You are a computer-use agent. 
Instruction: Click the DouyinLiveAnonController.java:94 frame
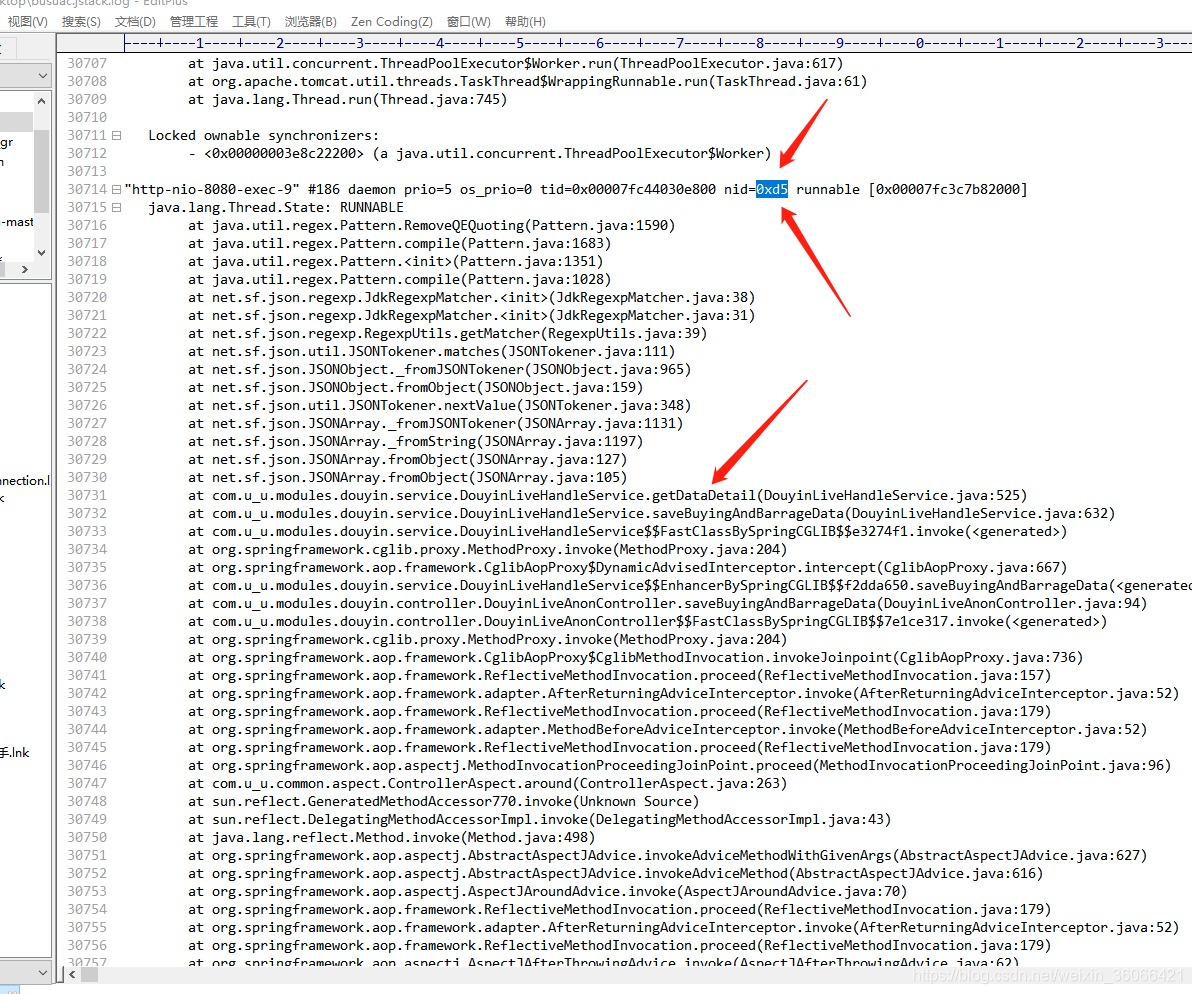tap(667, 603)
